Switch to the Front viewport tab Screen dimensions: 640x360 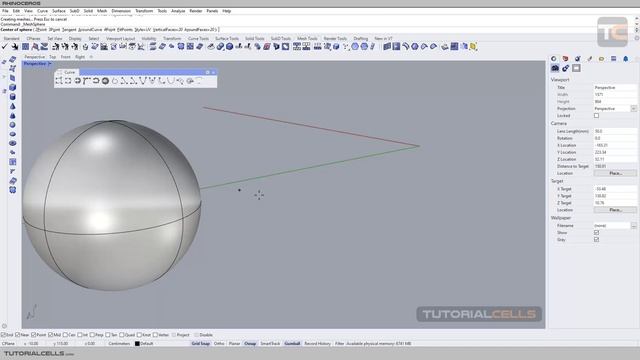66,57
